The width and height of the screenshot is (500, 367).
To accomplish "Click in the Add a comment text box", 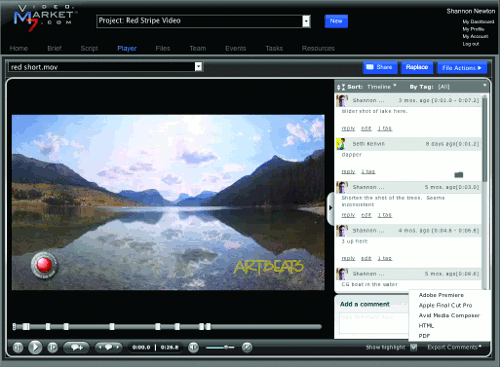I will [374, 322].
